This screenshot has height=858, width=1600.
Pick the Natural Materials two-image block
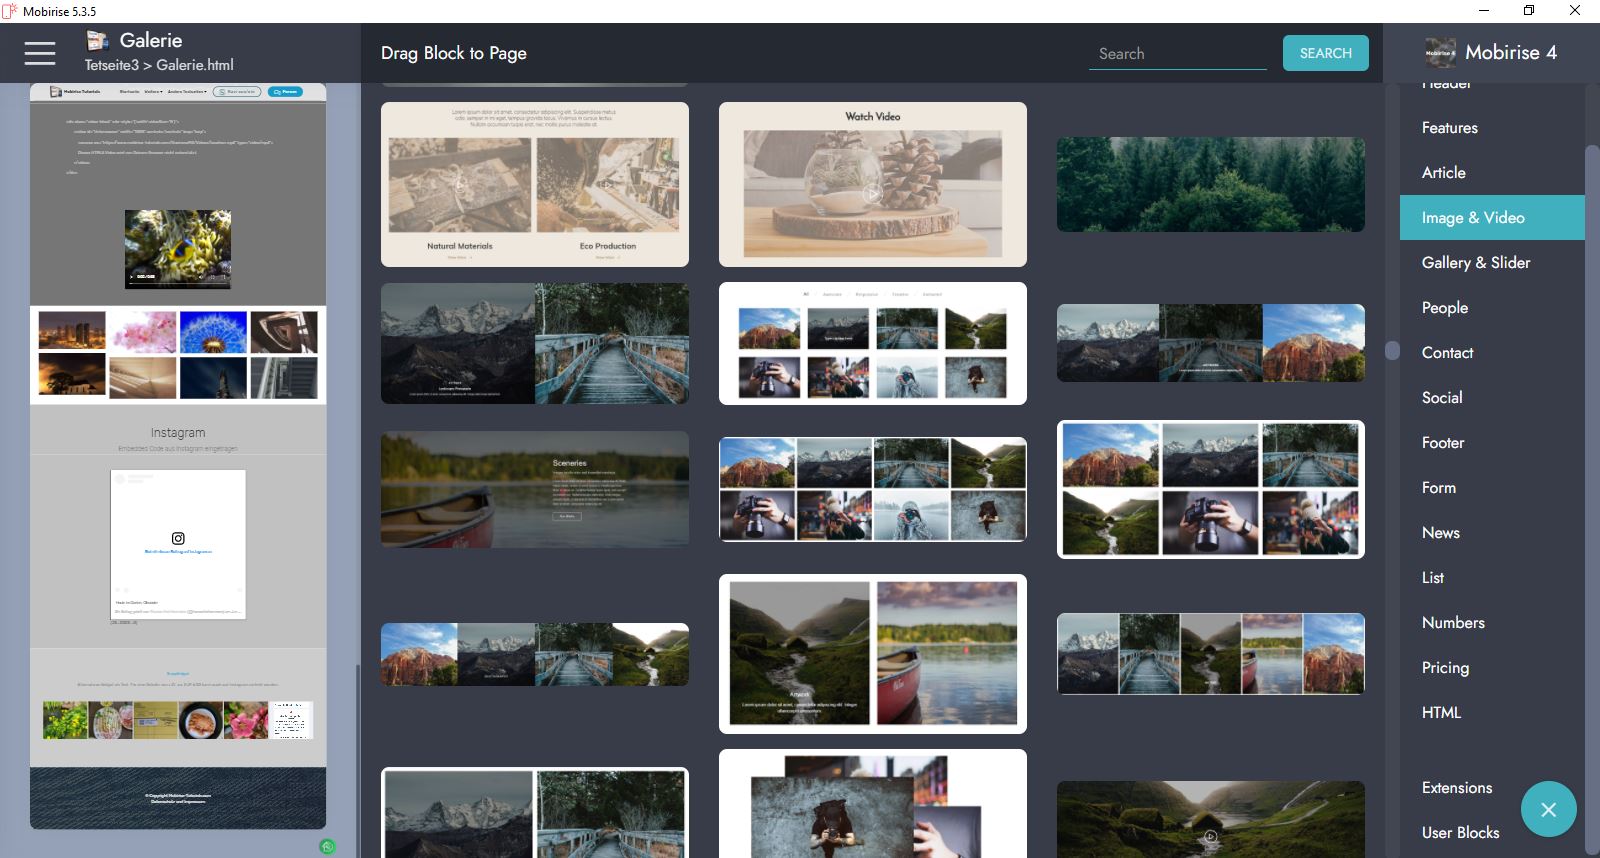(534, 184)
